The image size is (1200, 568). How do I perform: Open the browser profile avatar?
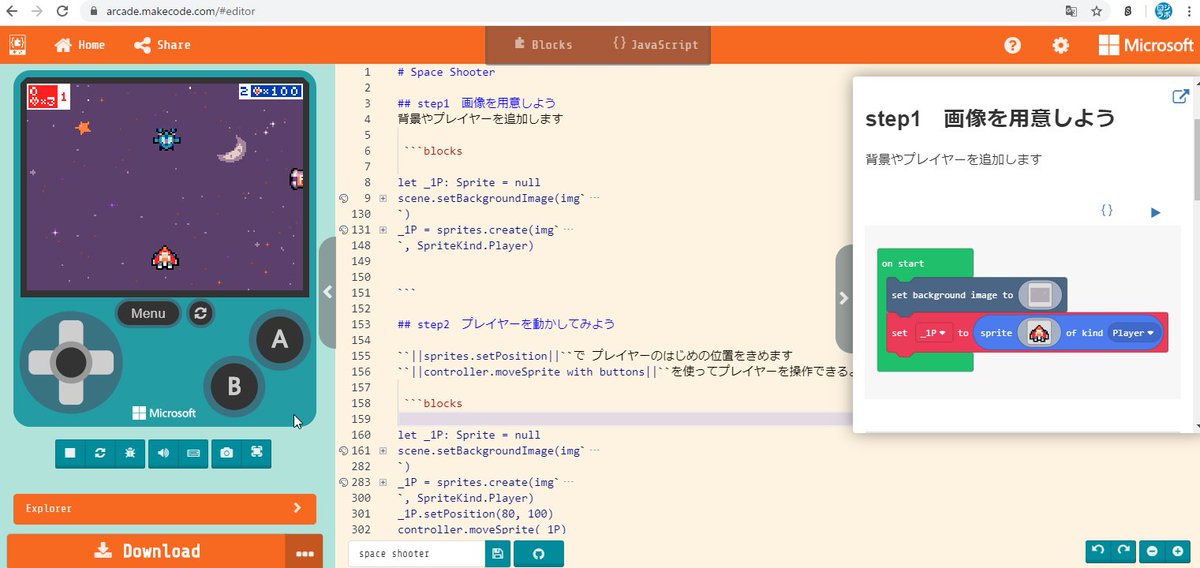click(1163, 11)
